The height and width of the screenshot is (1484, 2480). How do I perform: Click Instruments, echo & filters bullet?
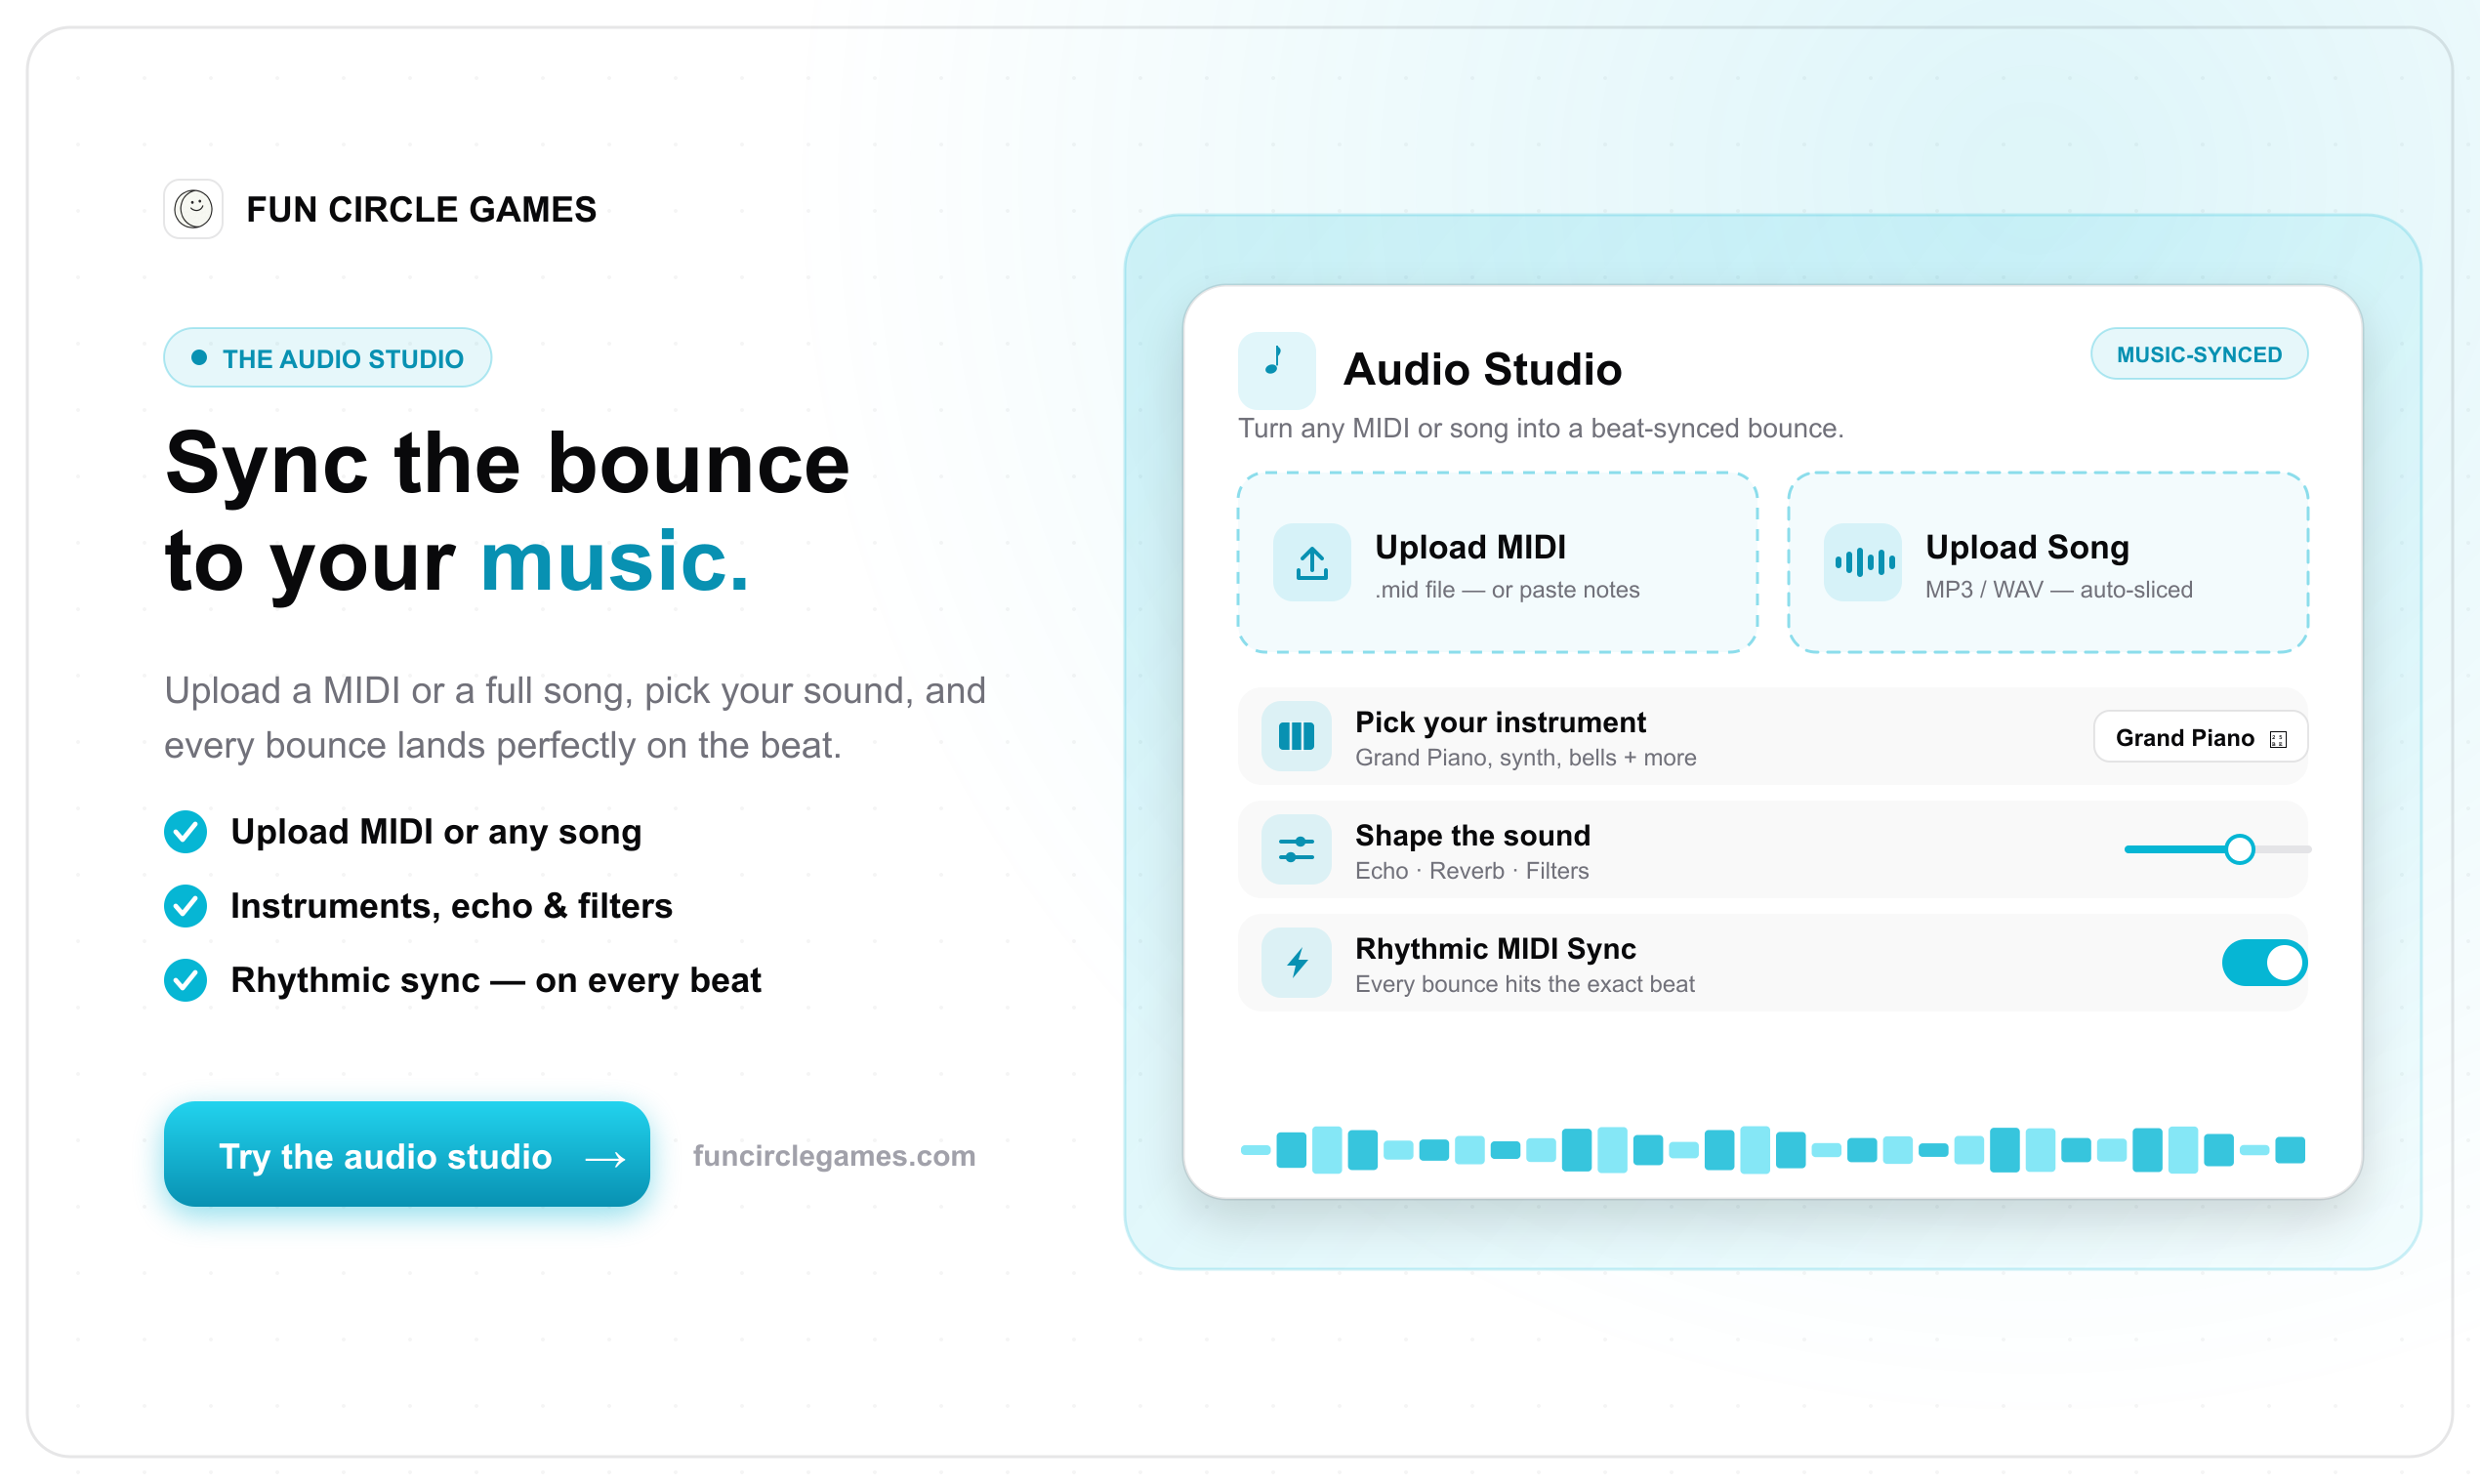click(x=451, y=906)
